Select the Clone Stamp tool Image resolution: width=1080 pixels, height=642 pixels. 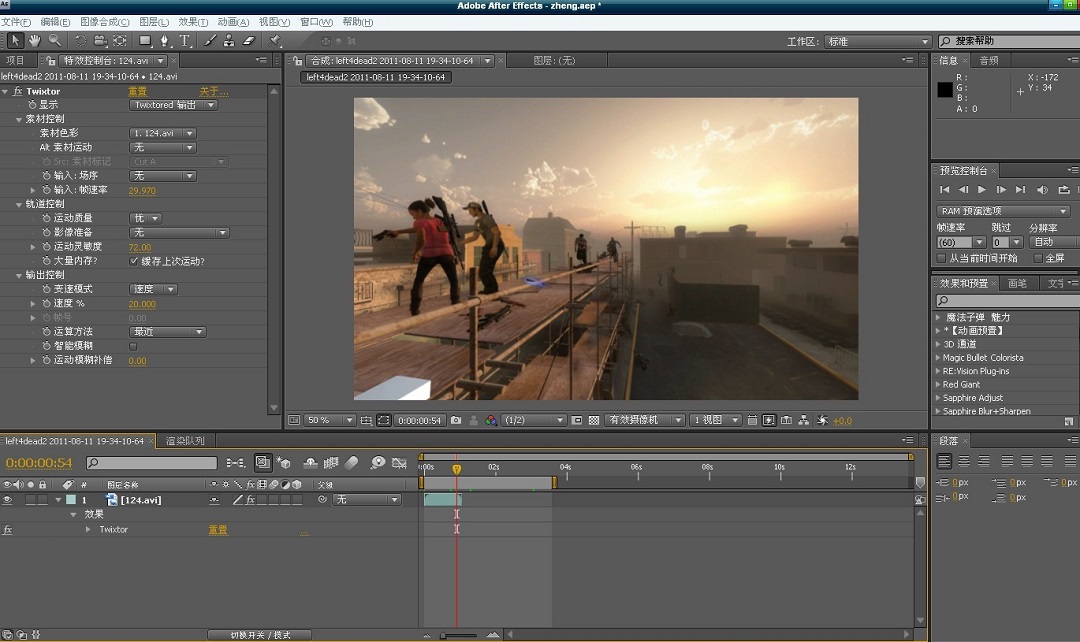click(x=229, y=41)
